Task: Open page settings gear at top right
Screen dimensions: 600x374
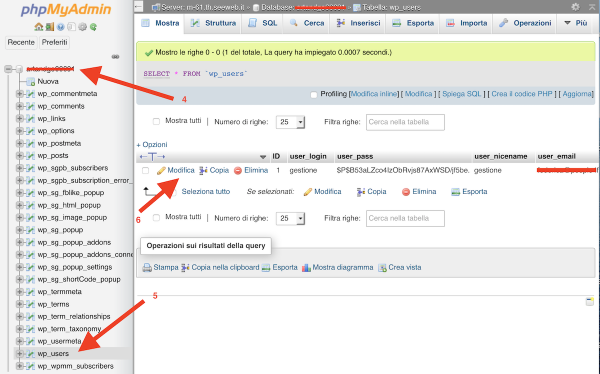Action: (575, 7)
